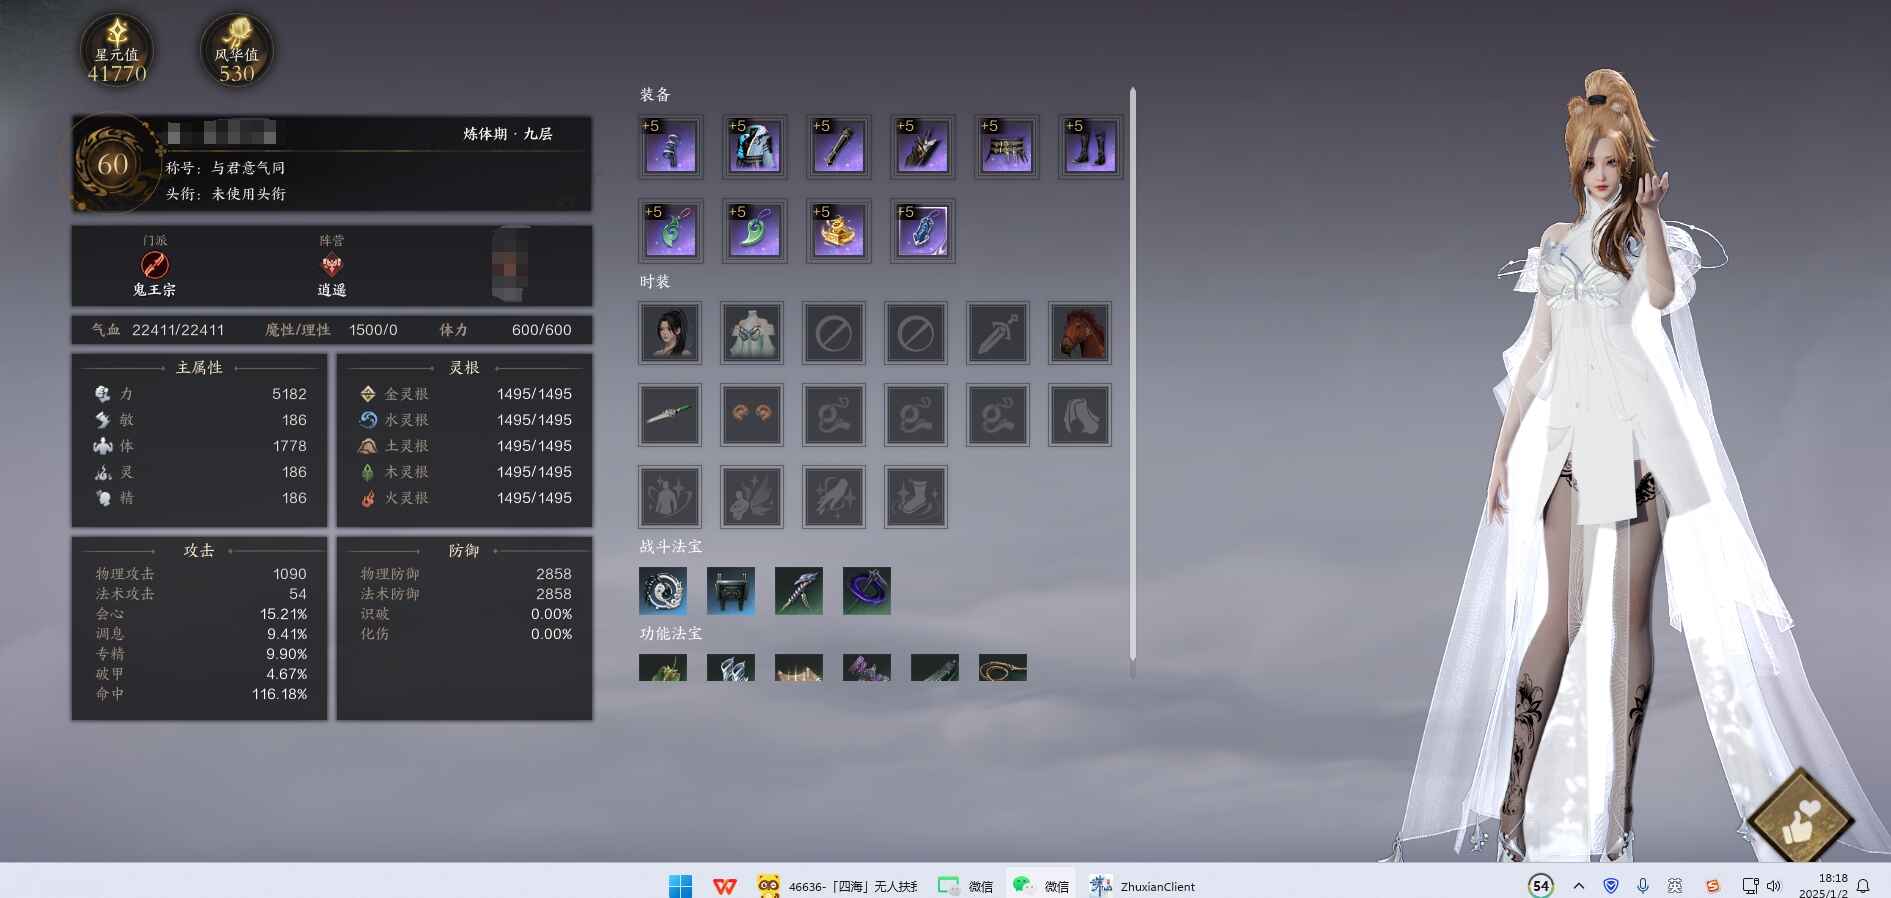Click the 命中 rate 116.18%

pyautogui.click(x=280, y=694)
